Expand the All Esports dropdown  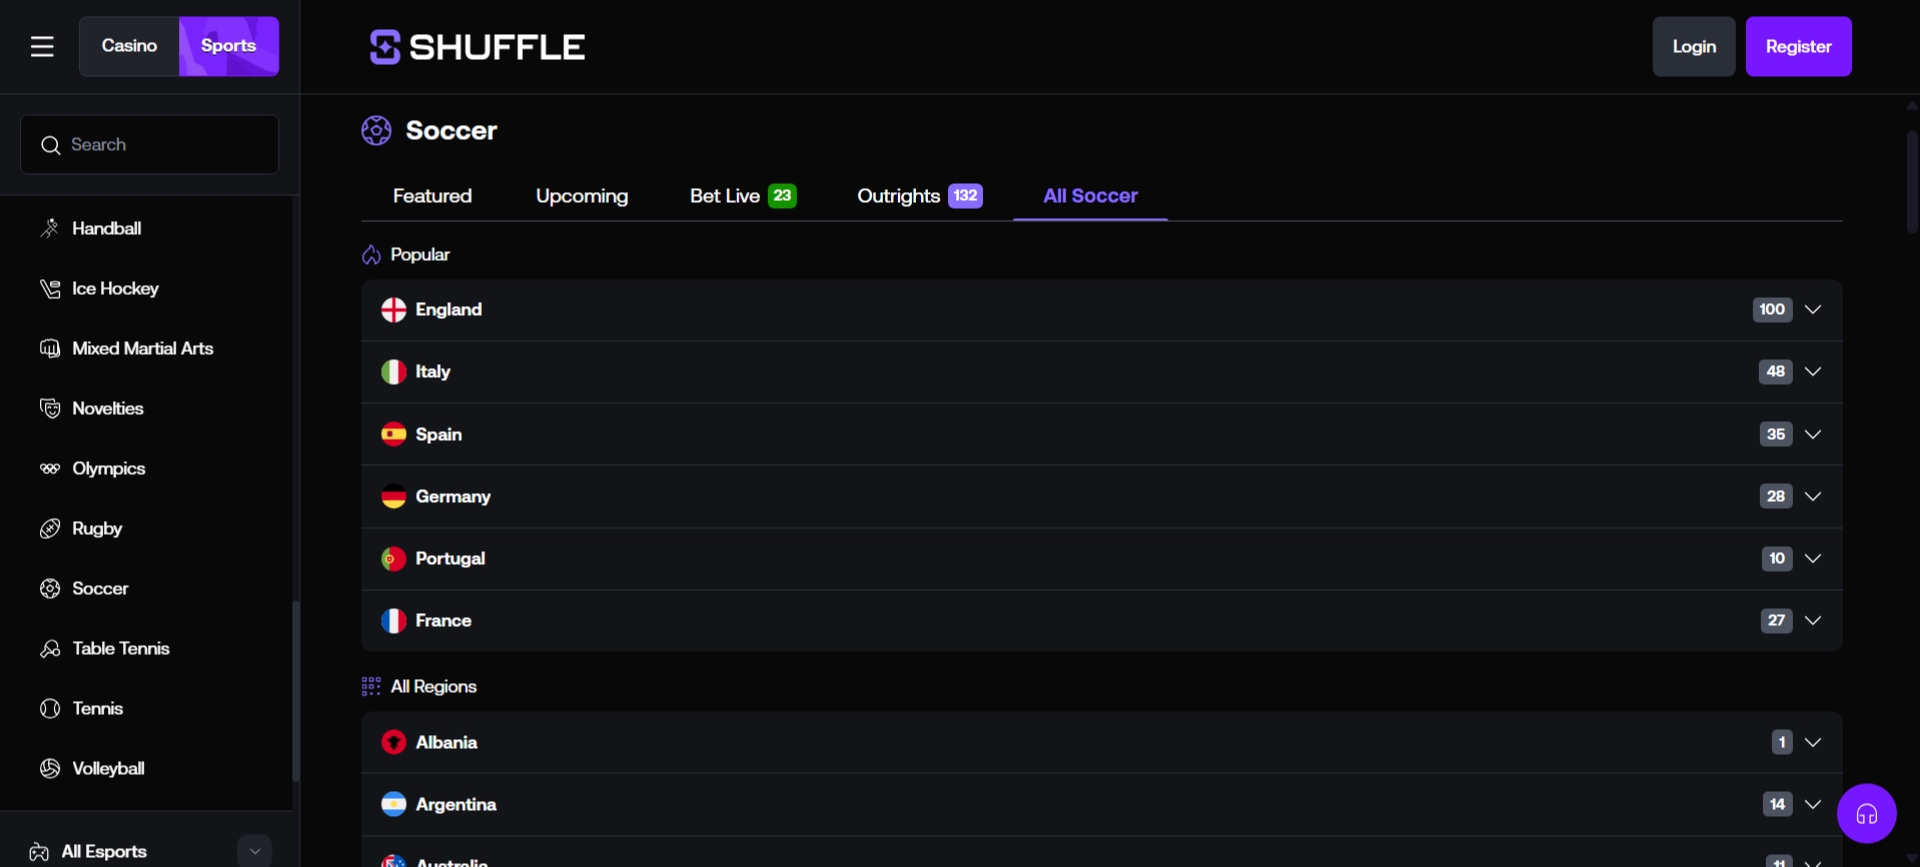click(254, 851)
